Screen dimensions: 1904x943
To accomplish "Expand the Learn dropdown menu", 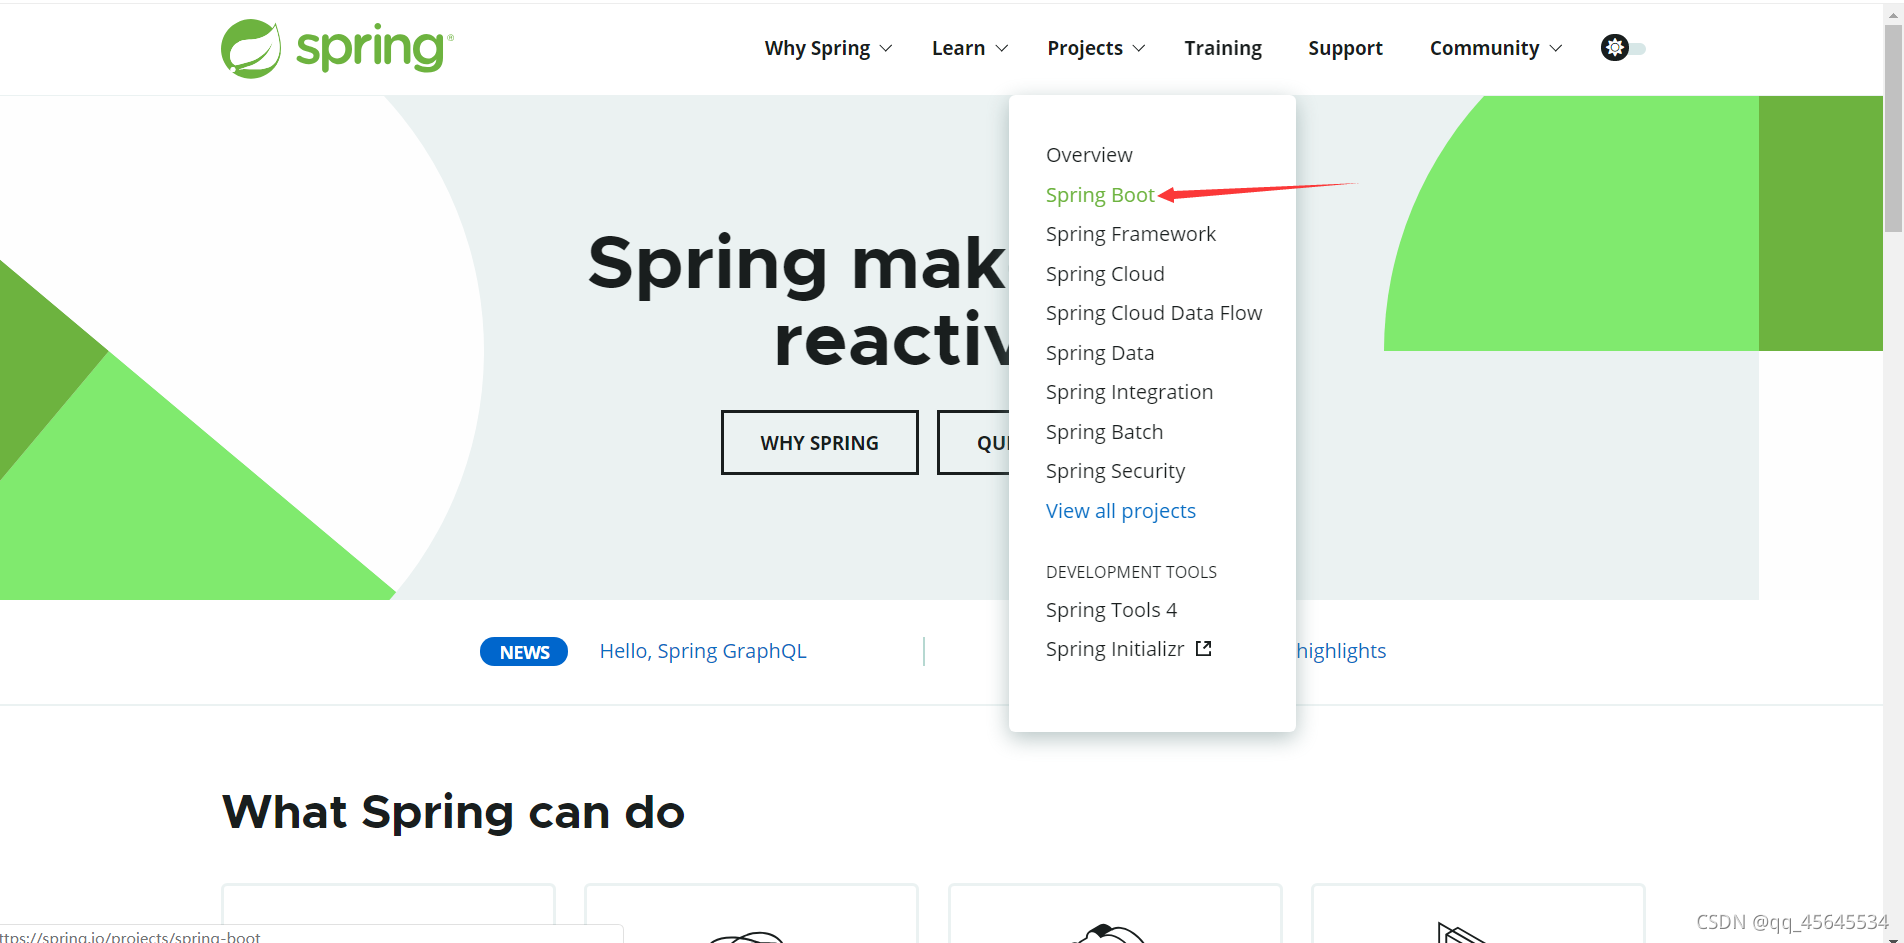I will pos(969,48).
